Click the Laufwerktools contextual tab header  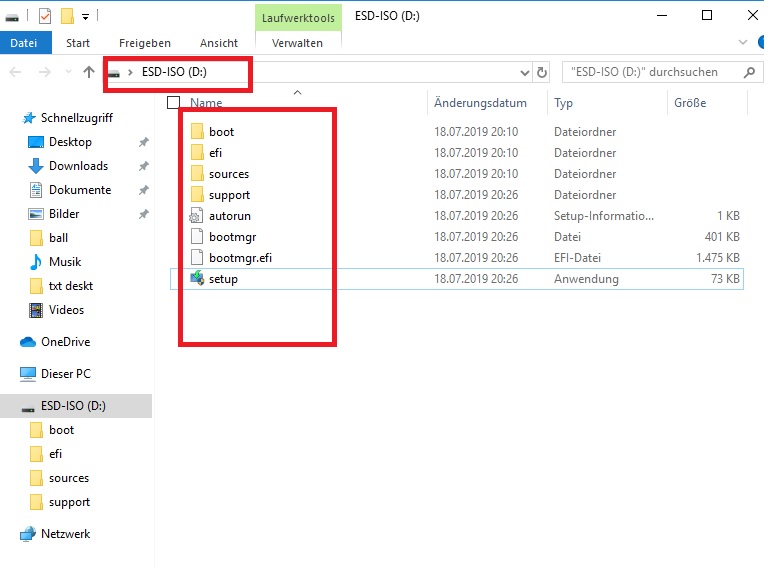[298, 18]
